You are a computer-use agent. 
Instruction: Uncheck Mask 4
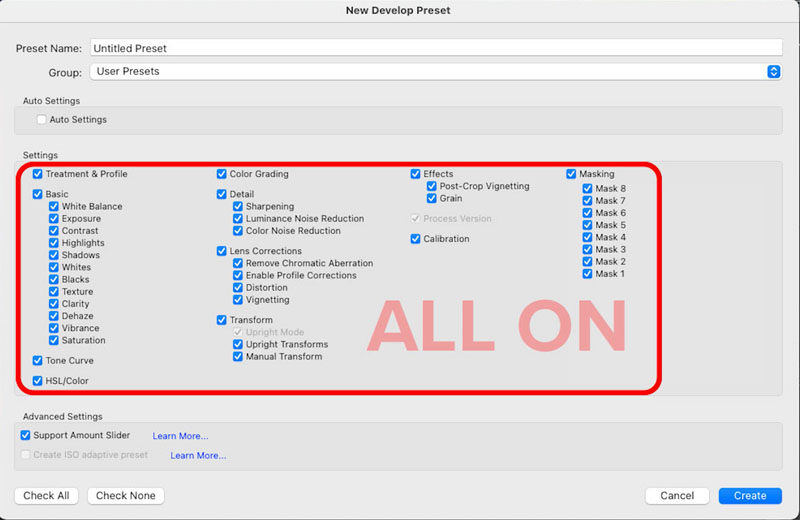[x=587, y=237]
